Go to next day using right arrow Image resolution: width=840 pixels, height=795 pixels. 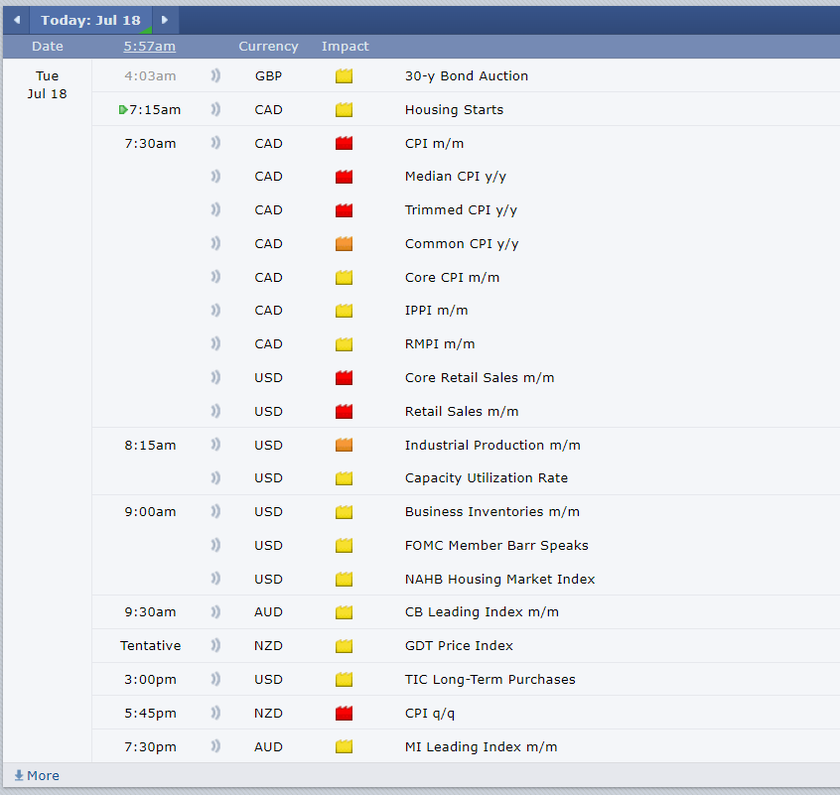[x=166, y=20]
